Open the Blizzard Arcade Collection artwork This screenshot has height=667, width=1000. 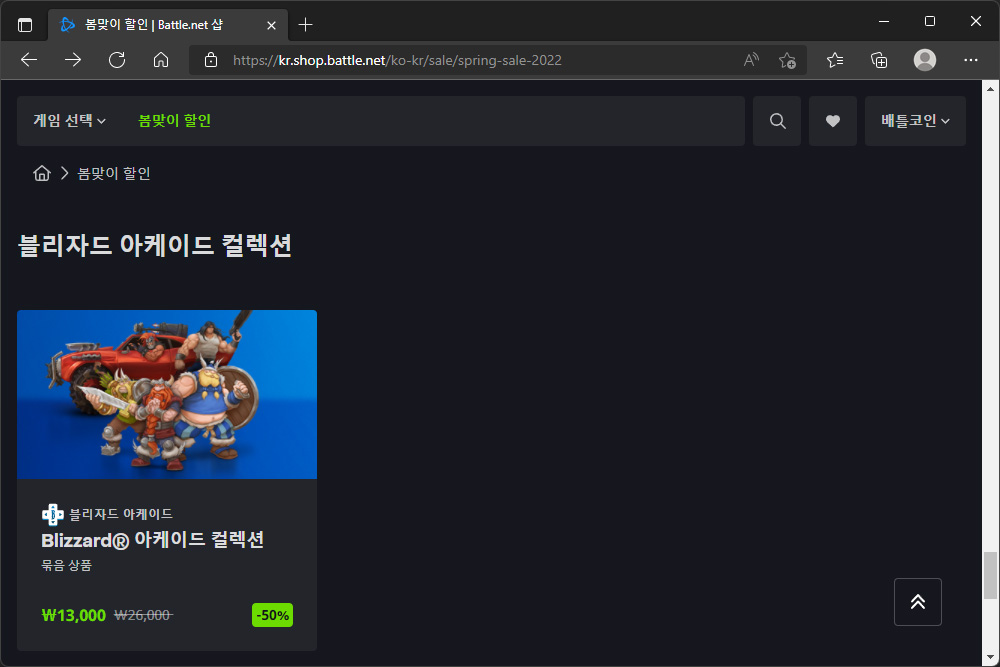pyautogui.click(x=167, y=394)
